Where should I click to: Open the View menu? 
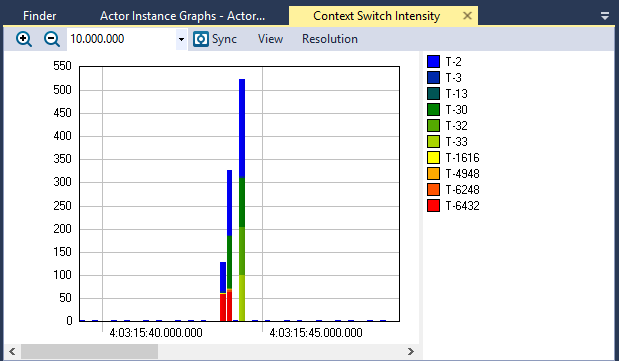coord(270,39)
